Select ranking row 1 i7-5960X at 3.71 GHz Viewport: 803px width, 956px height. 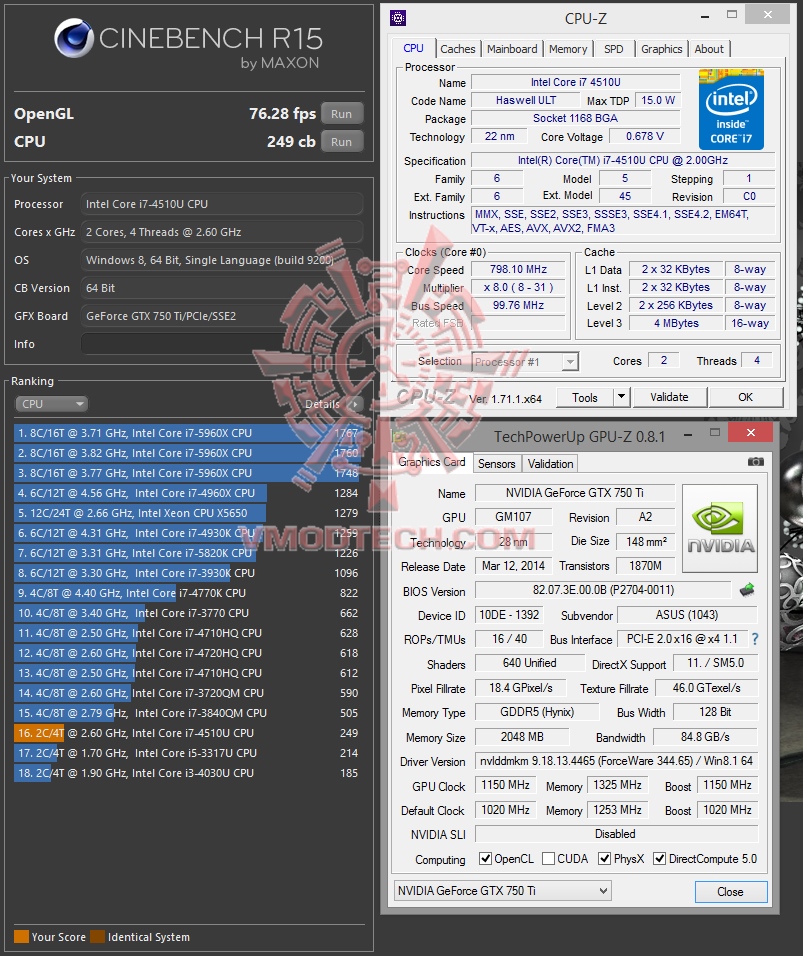[x=187, y=433]
